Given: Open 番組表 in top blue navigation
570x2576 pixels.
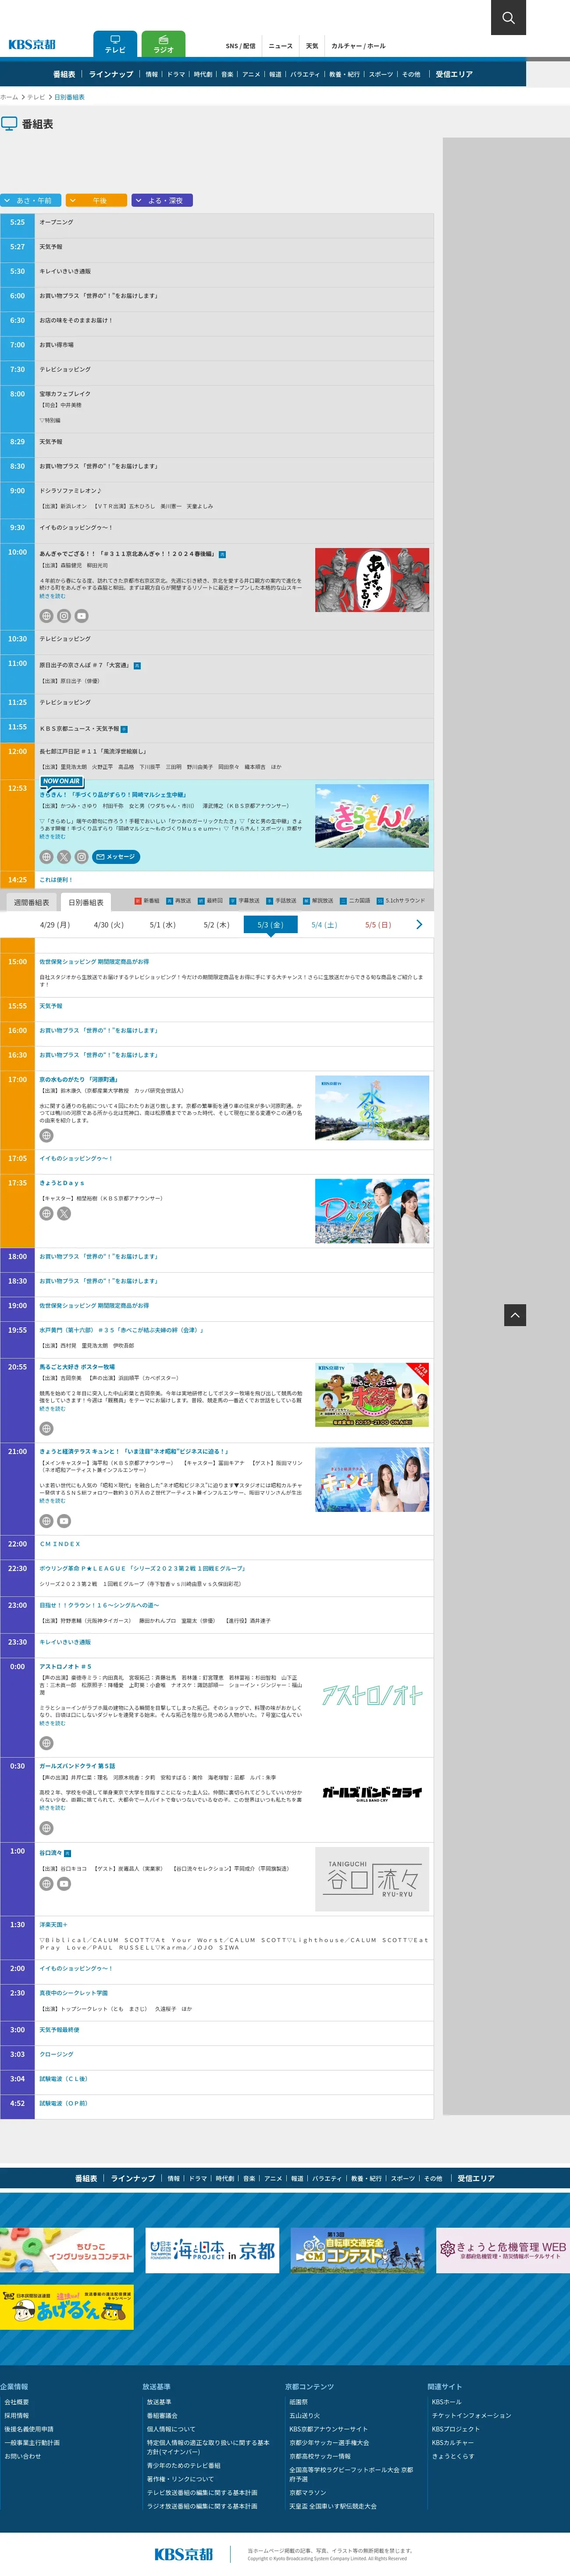Looking at the screenshot, I should [64, 74].
